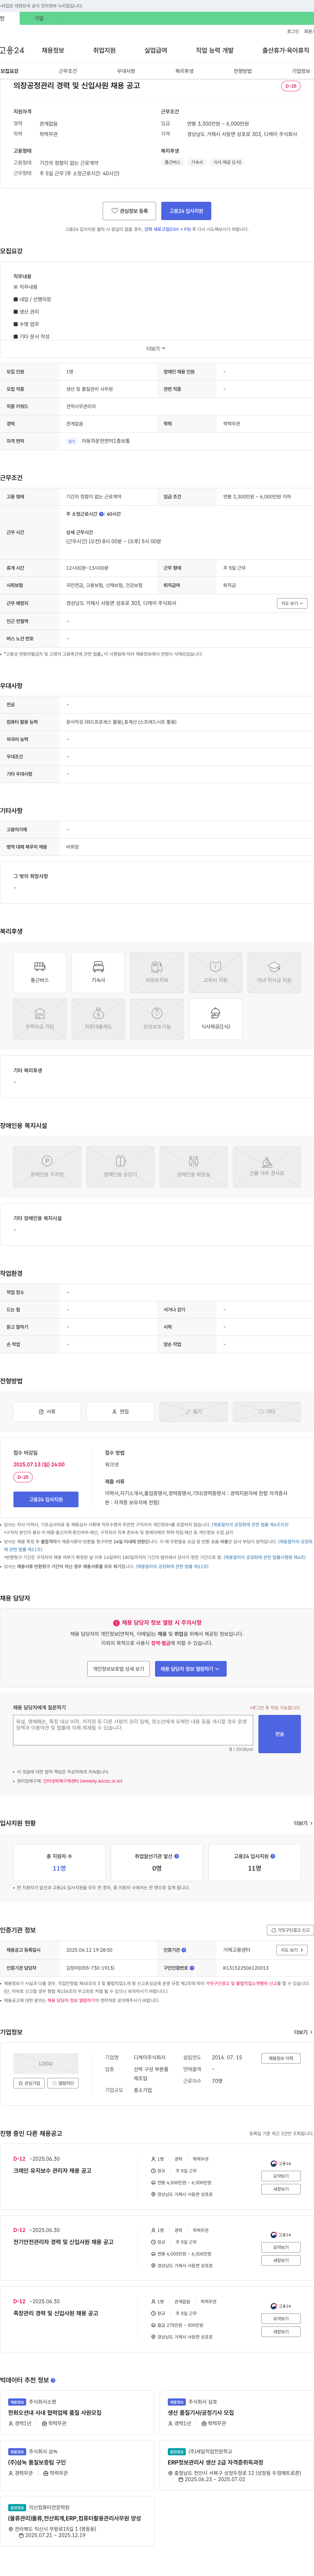Click the 로그인 link at the top
This screenshot has height=2576, width=314.
point(293,31)
